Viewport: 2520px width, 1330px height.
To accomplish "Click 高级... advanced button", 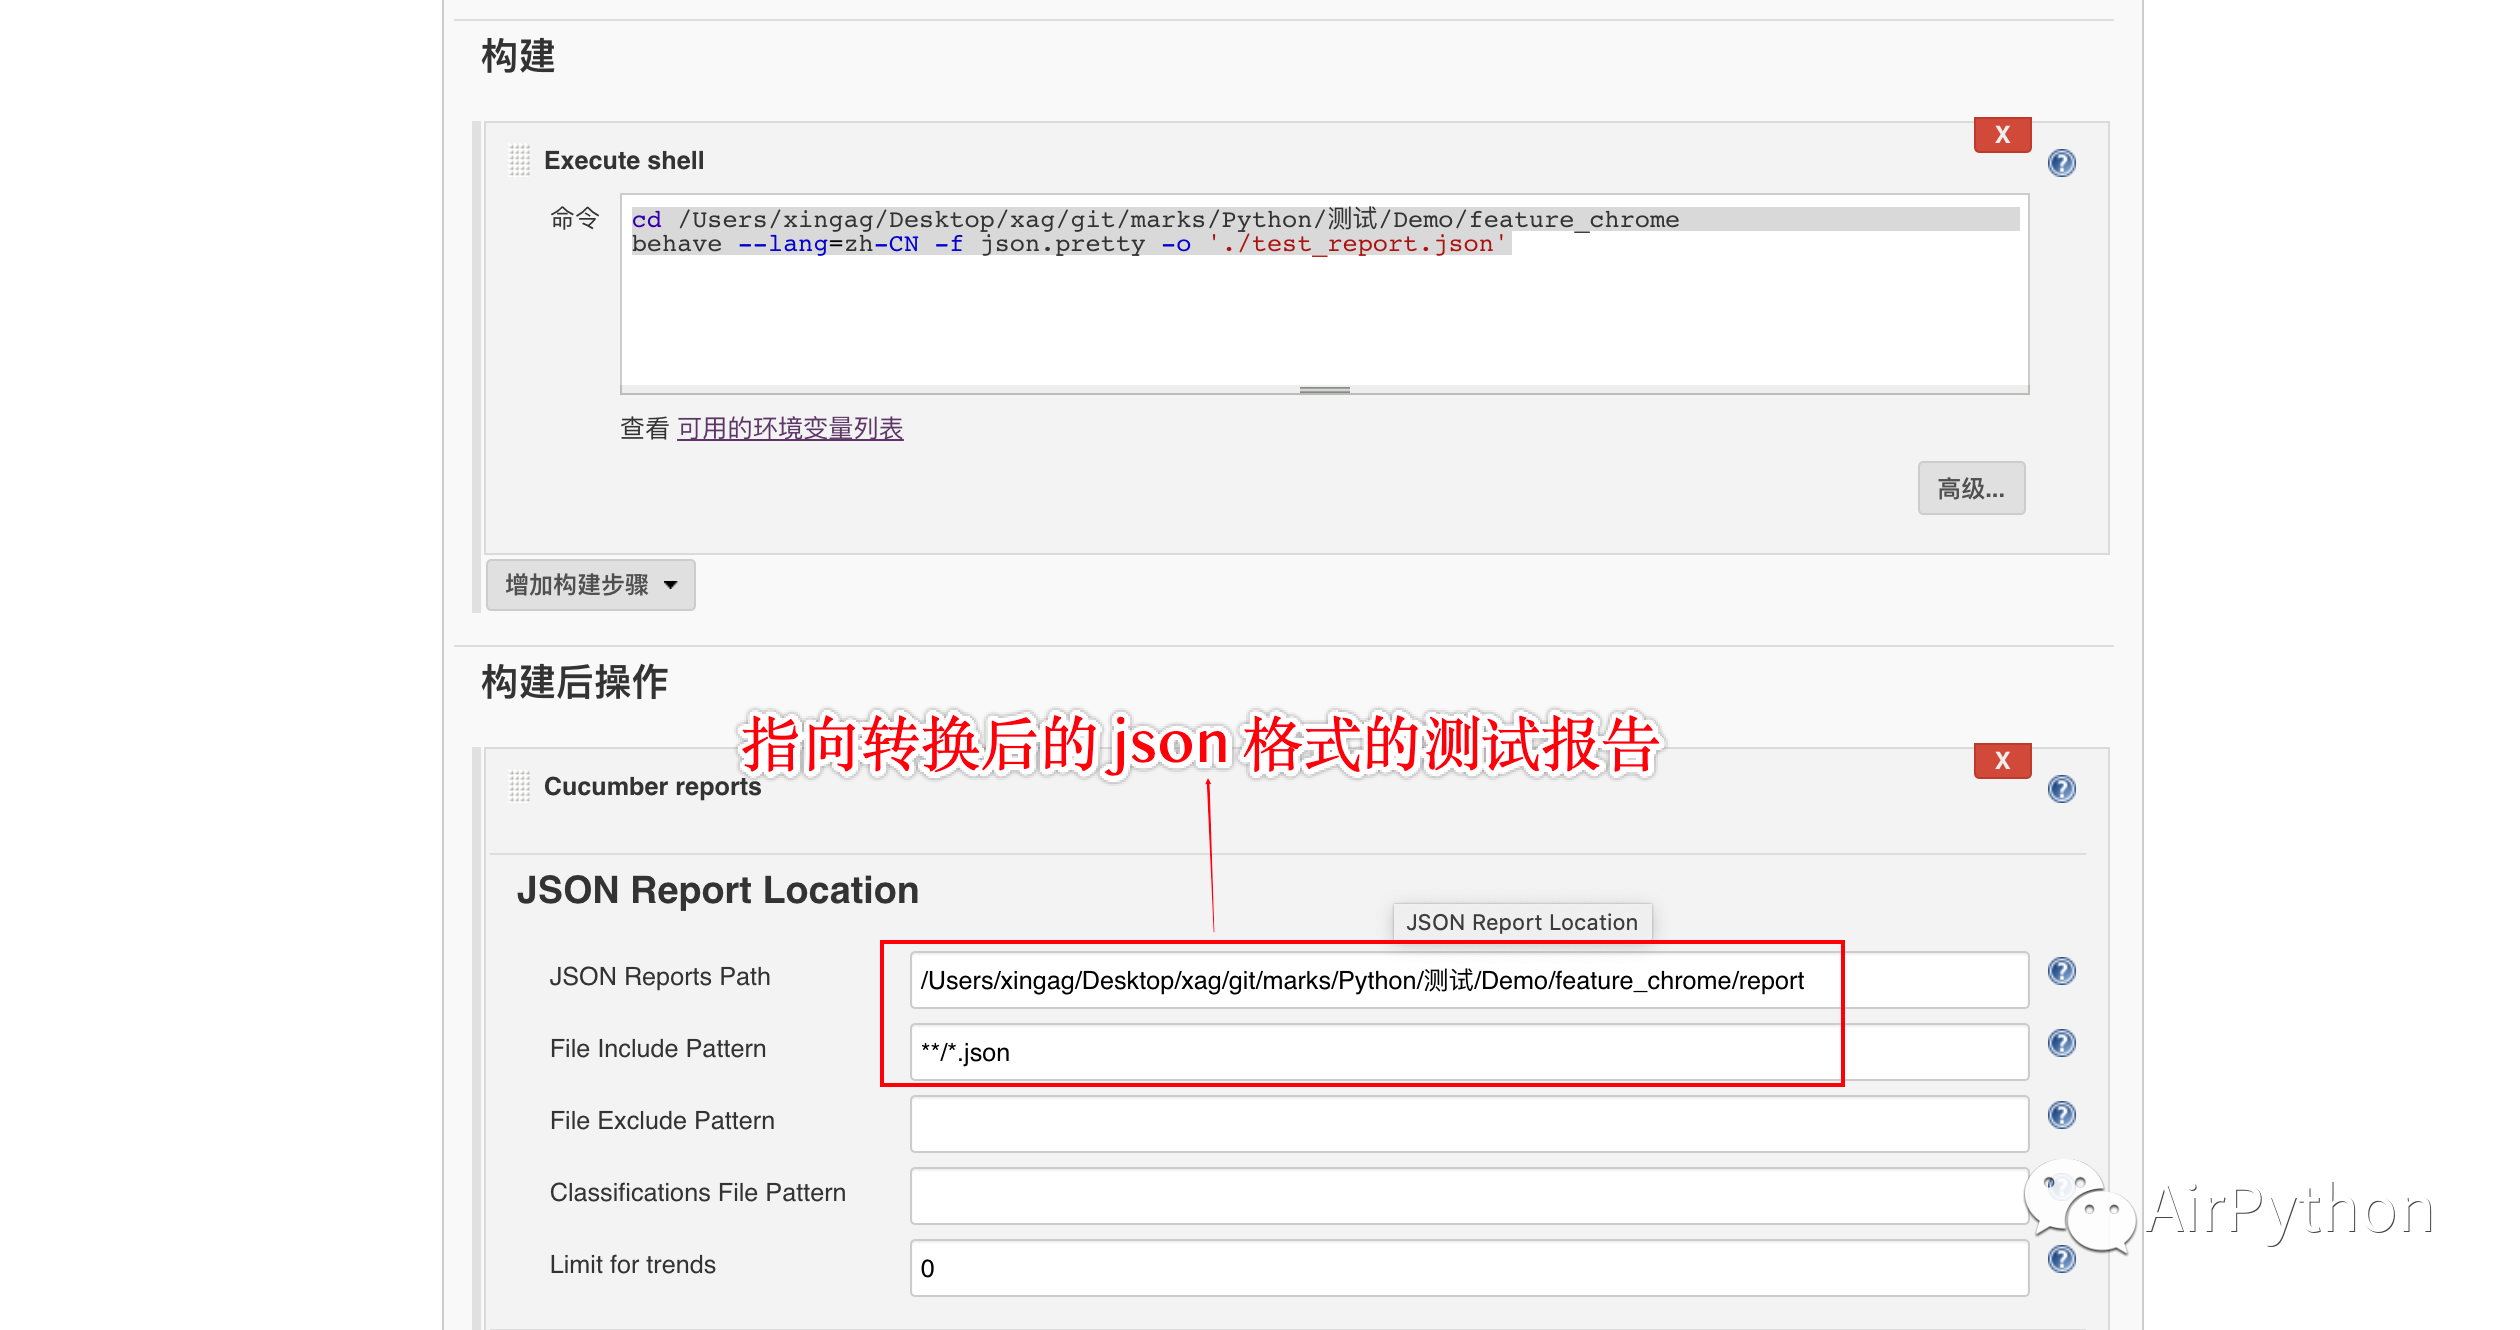I will [1970, 489].
